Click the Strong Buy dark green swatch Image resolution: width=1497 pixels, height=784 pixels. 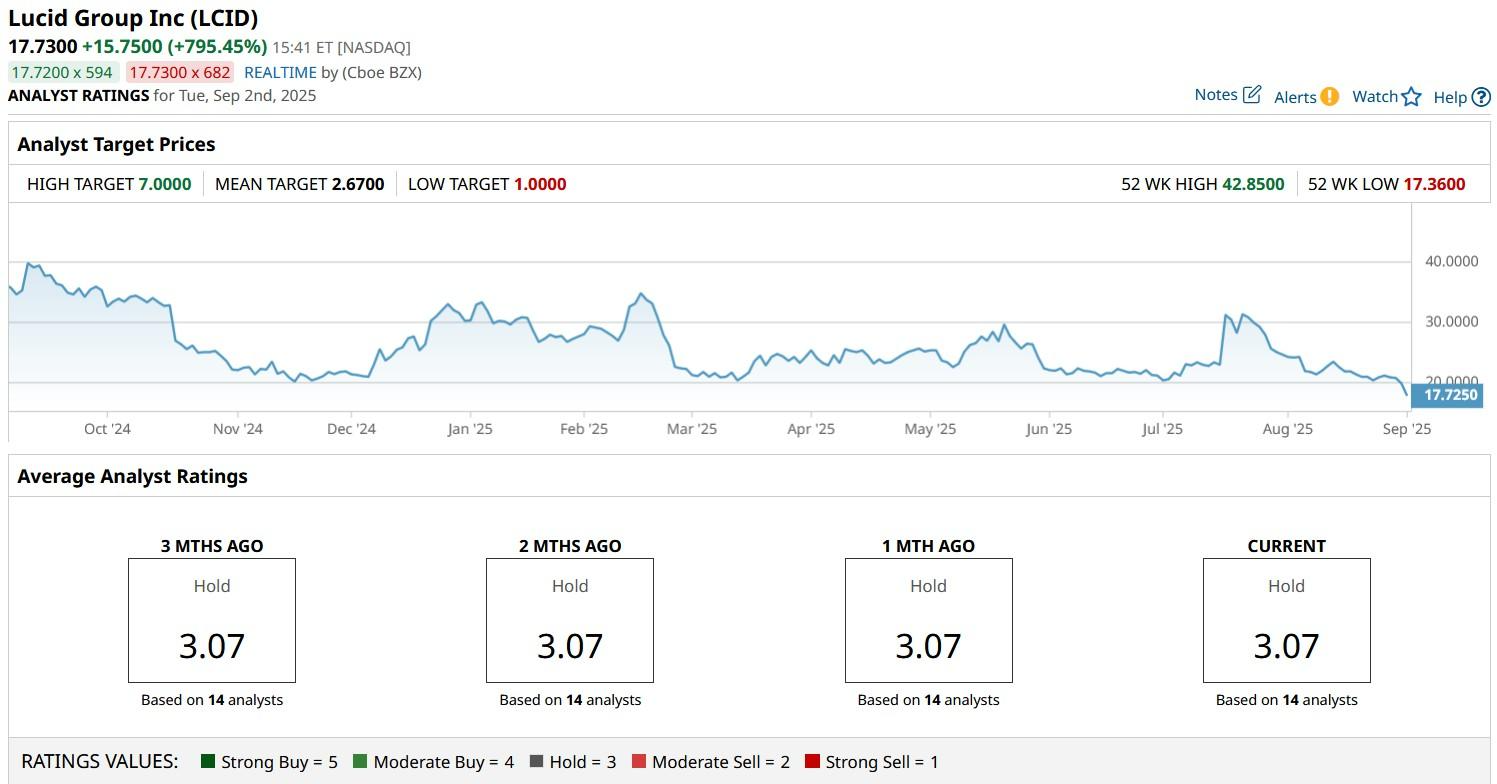(x=208, y=762)
